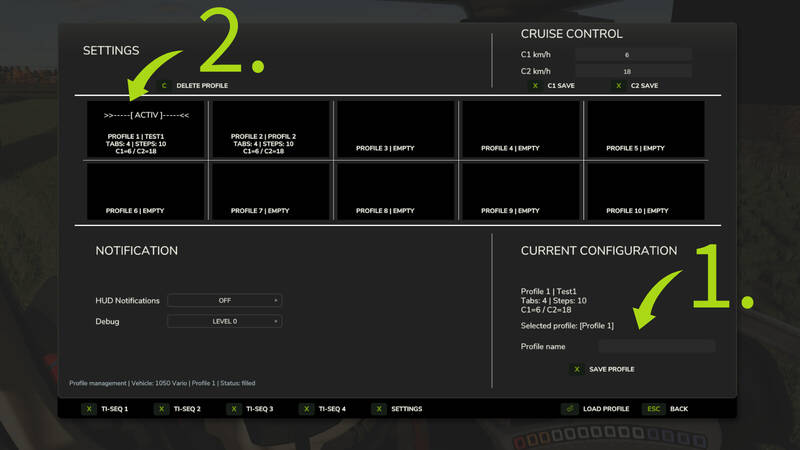Screen dimensions: 800x450
Task: Toggle HUD Notifications OFF selector
Action: (224, 300)
